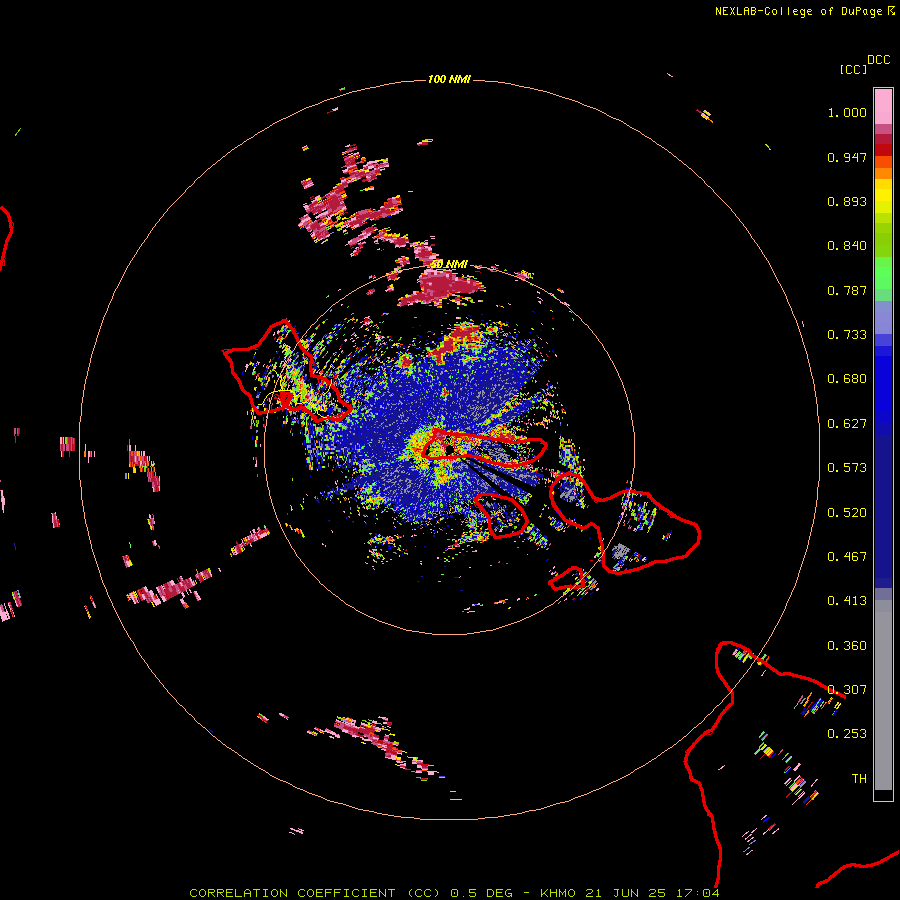Click the KHMO station identifier in caption
The height and width of the screenshot is (900, 900).
(557, 893)
